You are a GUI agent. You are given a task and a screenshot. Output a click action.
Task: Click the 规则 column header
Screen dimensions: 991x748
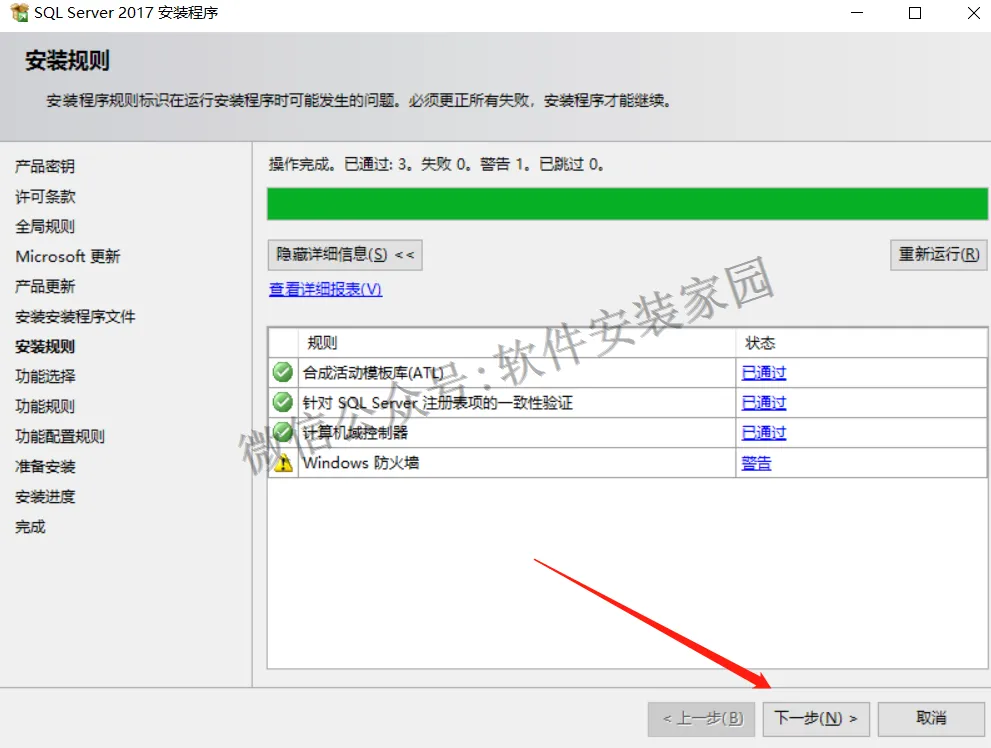(x=517, y=343)
